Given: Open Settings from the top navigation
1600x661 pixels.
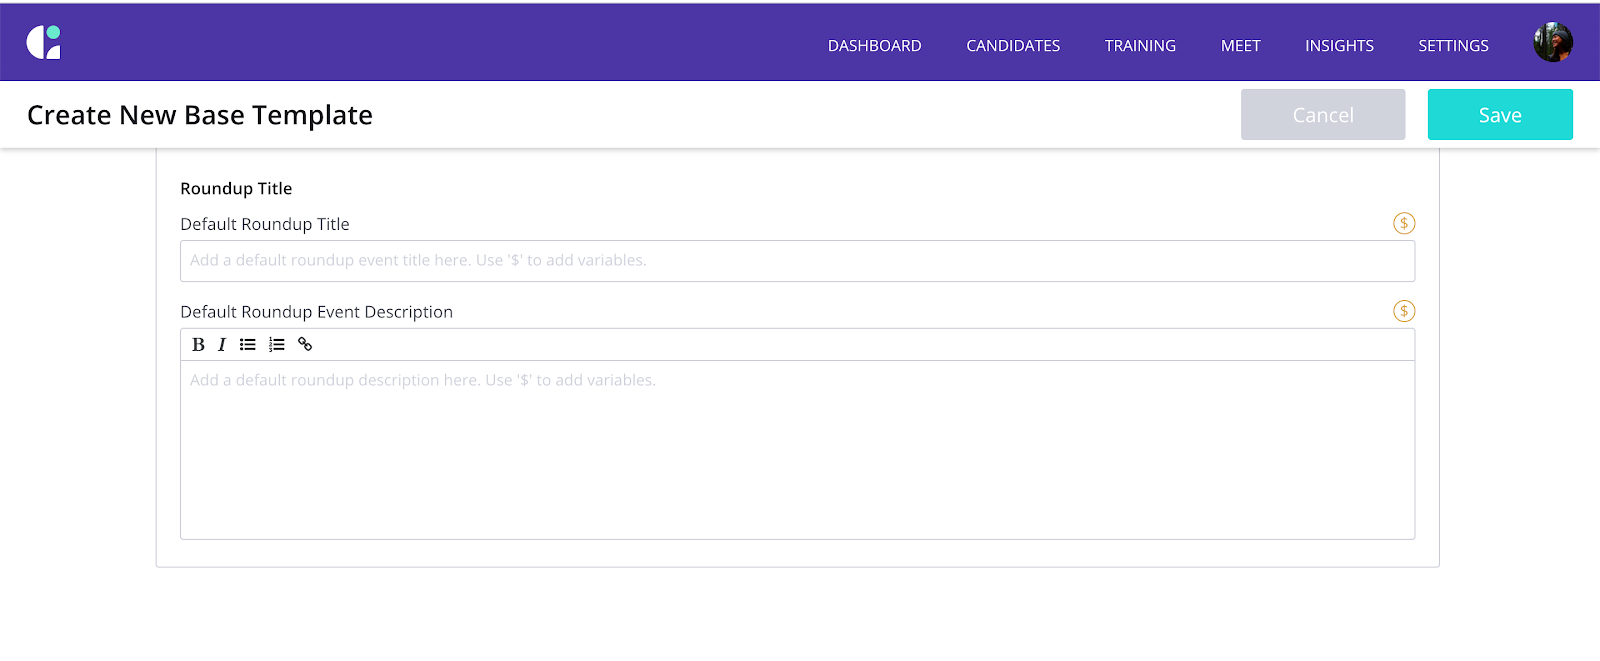Looking at the screenshot, I should pyautogui.click(x=1453, y=46).
